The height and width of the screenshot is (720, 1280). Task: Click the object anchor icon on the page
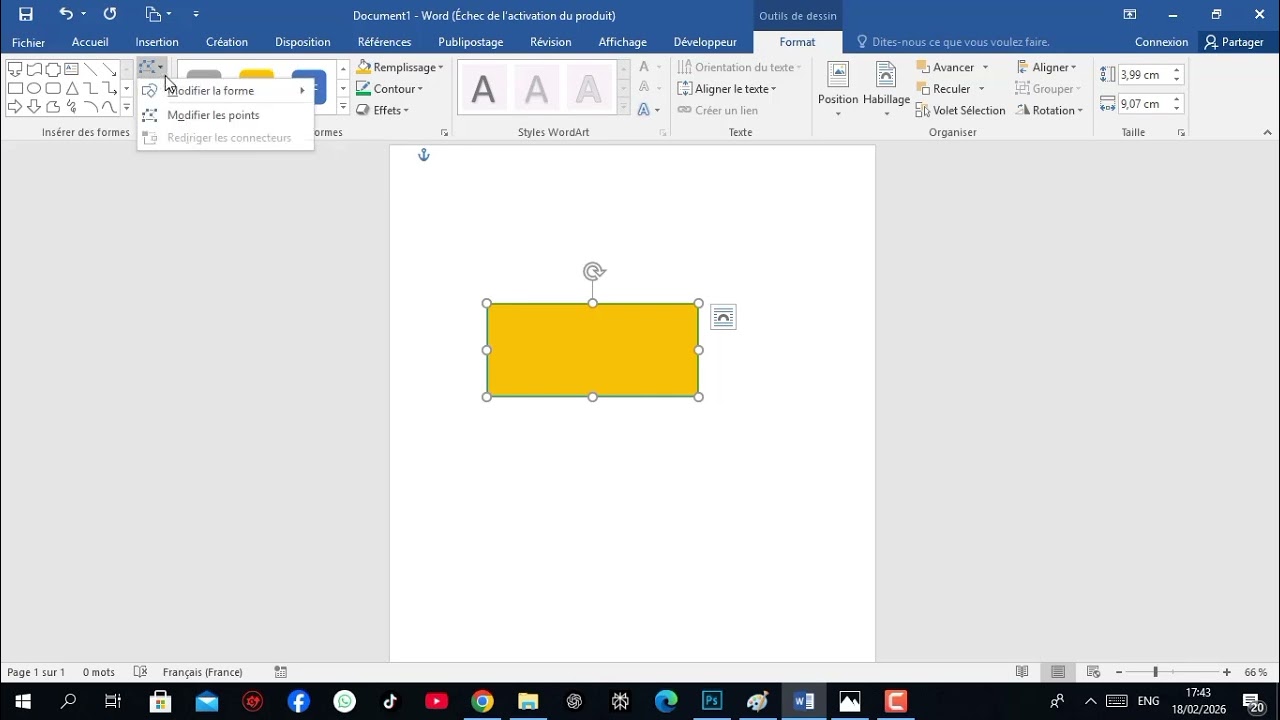(424, 155)
